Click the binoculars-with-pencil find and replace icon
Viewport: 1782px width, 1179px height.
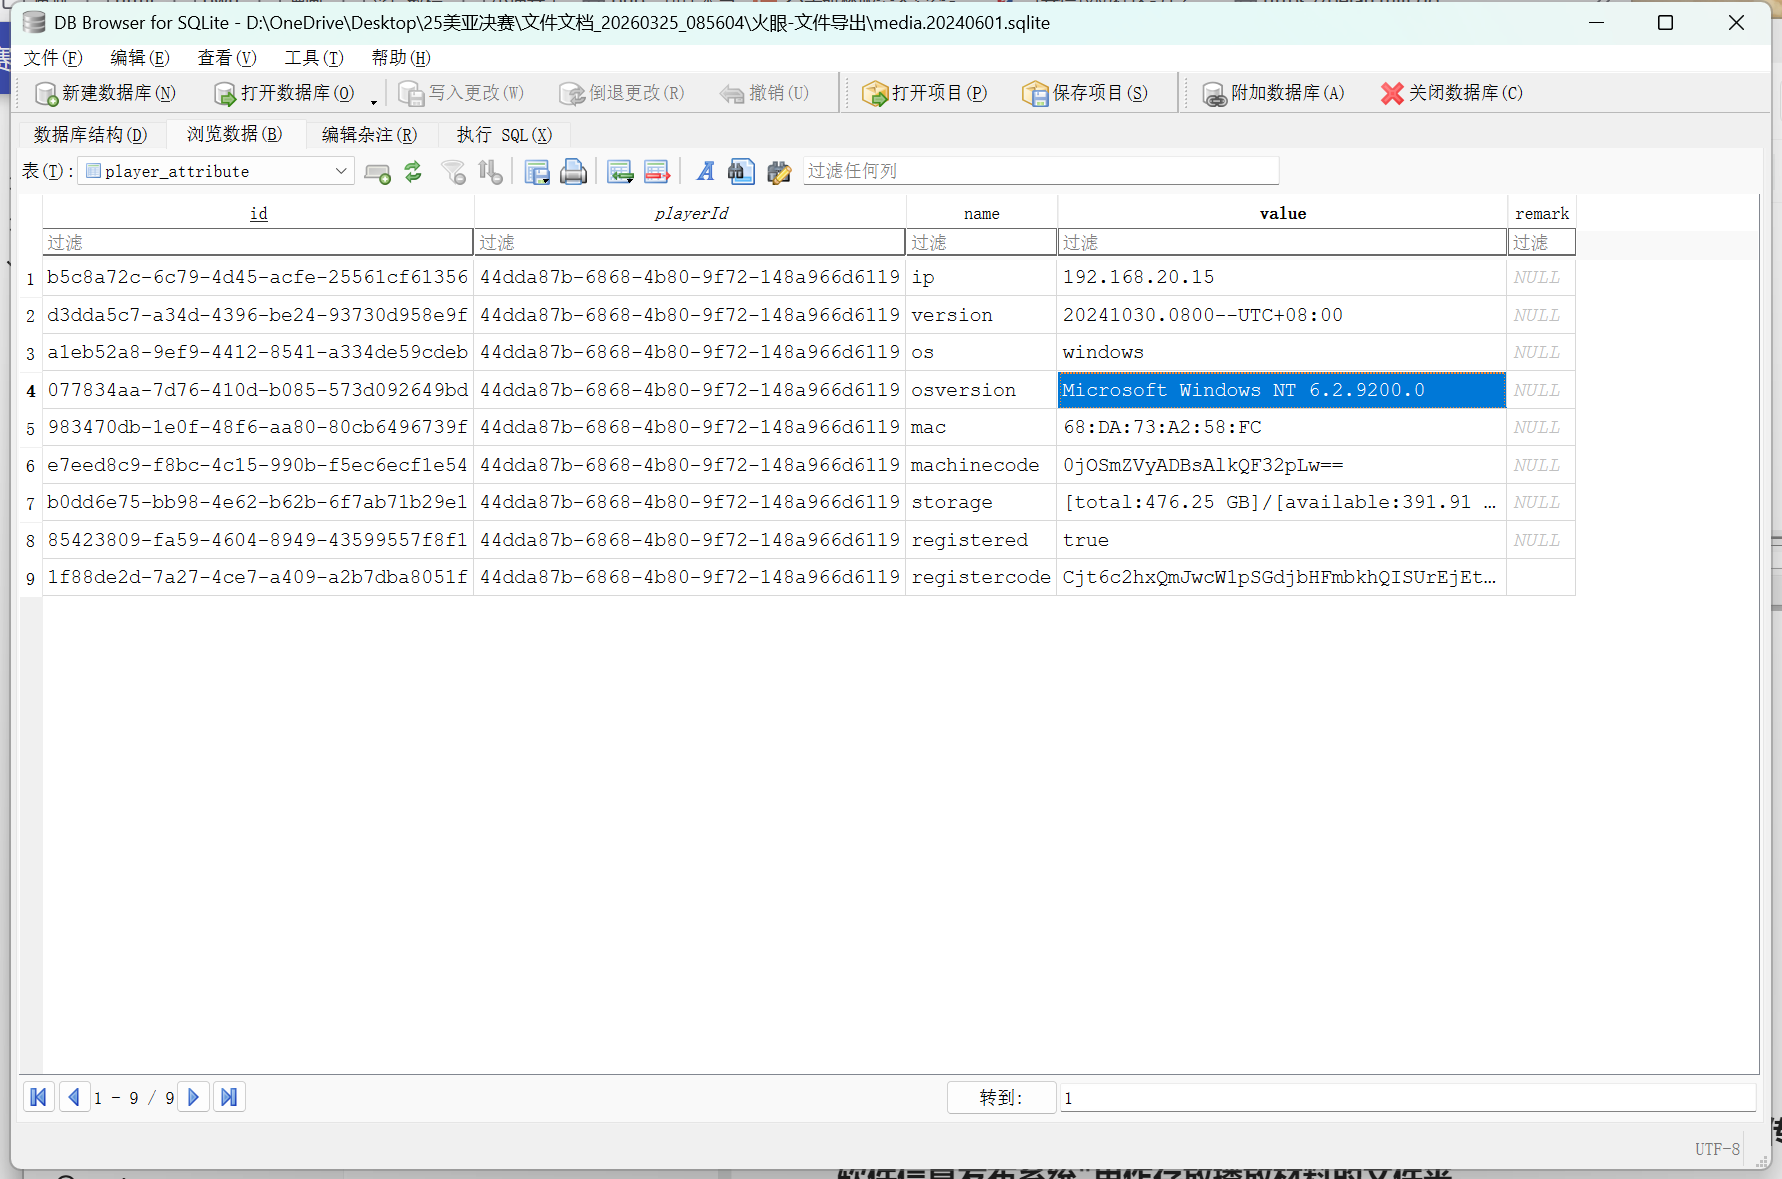(779, 172)
